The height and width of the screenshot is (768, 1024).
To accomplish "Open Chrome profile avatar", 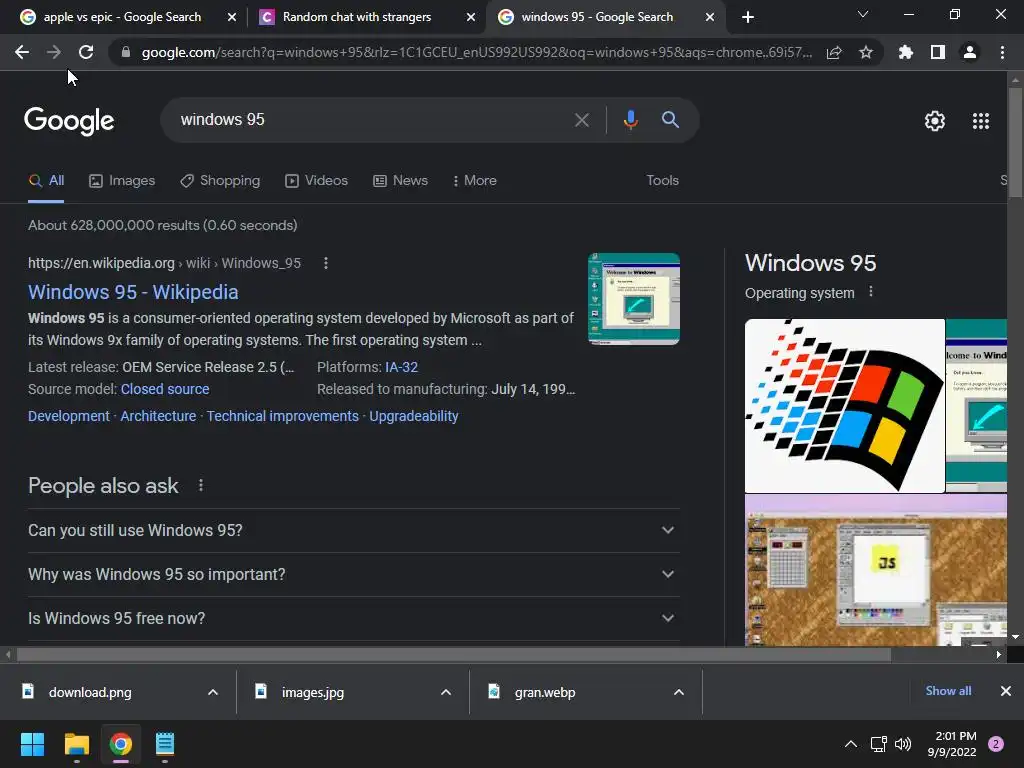I will pyautogui.click(x=970, y=52).
